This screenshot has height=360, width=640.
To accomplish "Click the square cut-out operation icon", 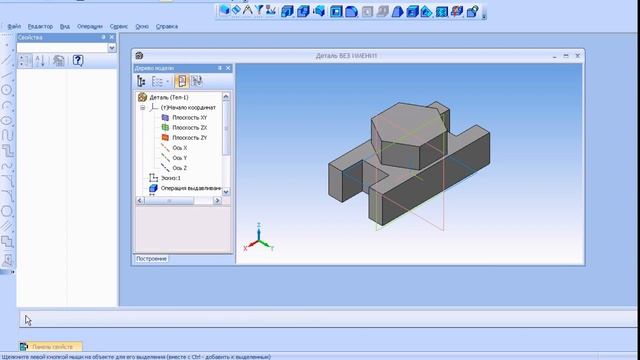I will coord(336,11).
